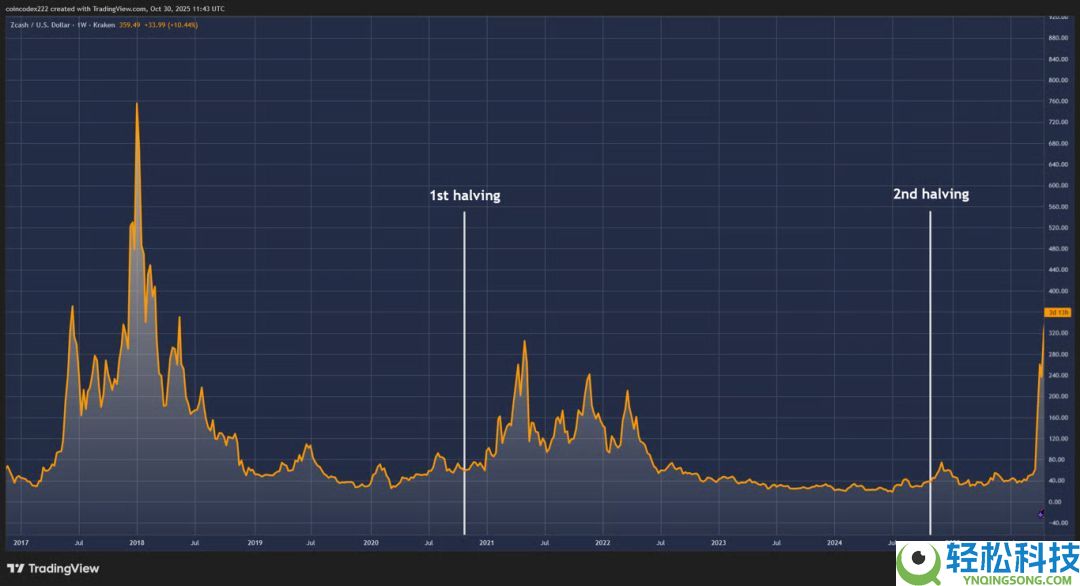Click the 2018 label on the time axis
Viewport: 1080px width, 586px height.
tap(136, 543)
